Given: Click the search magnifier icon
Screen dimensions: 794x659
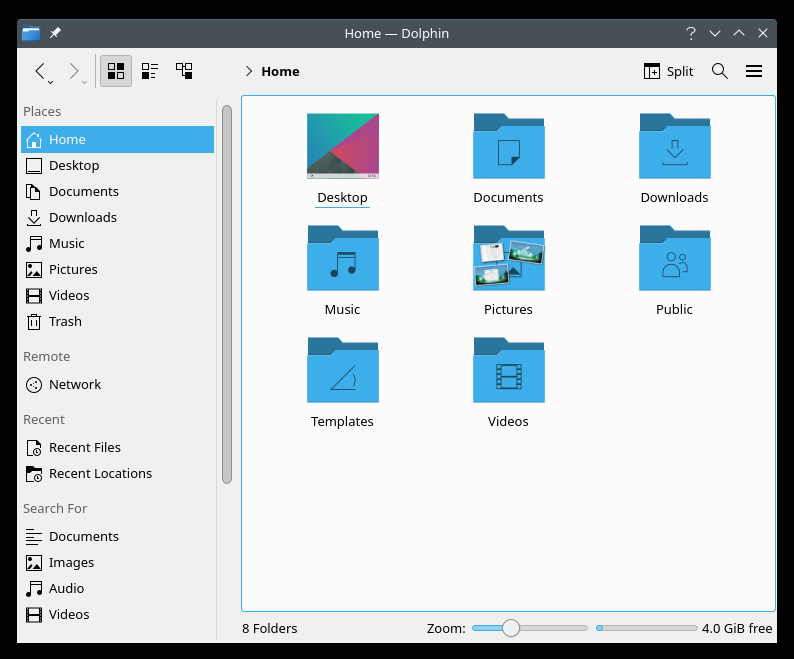Looking at the screenshot, I should click(719, 71).
